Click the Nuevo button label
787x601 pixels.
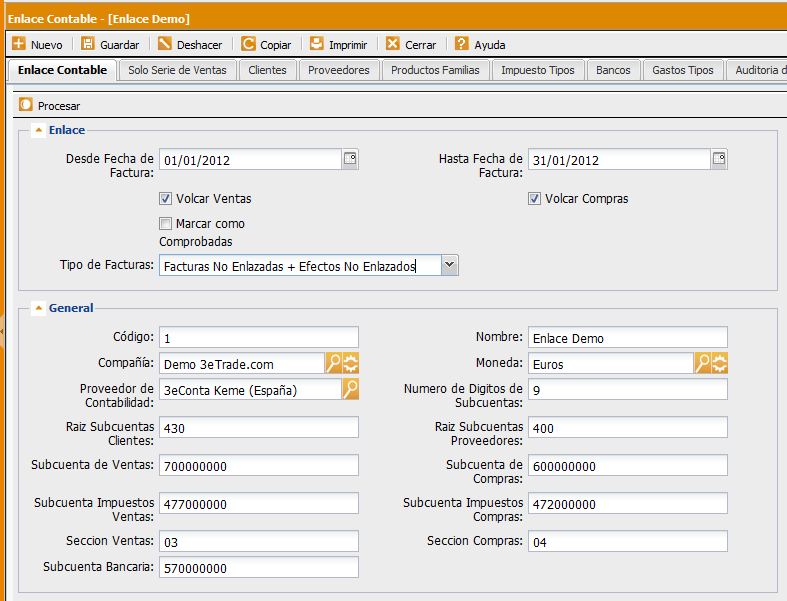click(47, 45)
